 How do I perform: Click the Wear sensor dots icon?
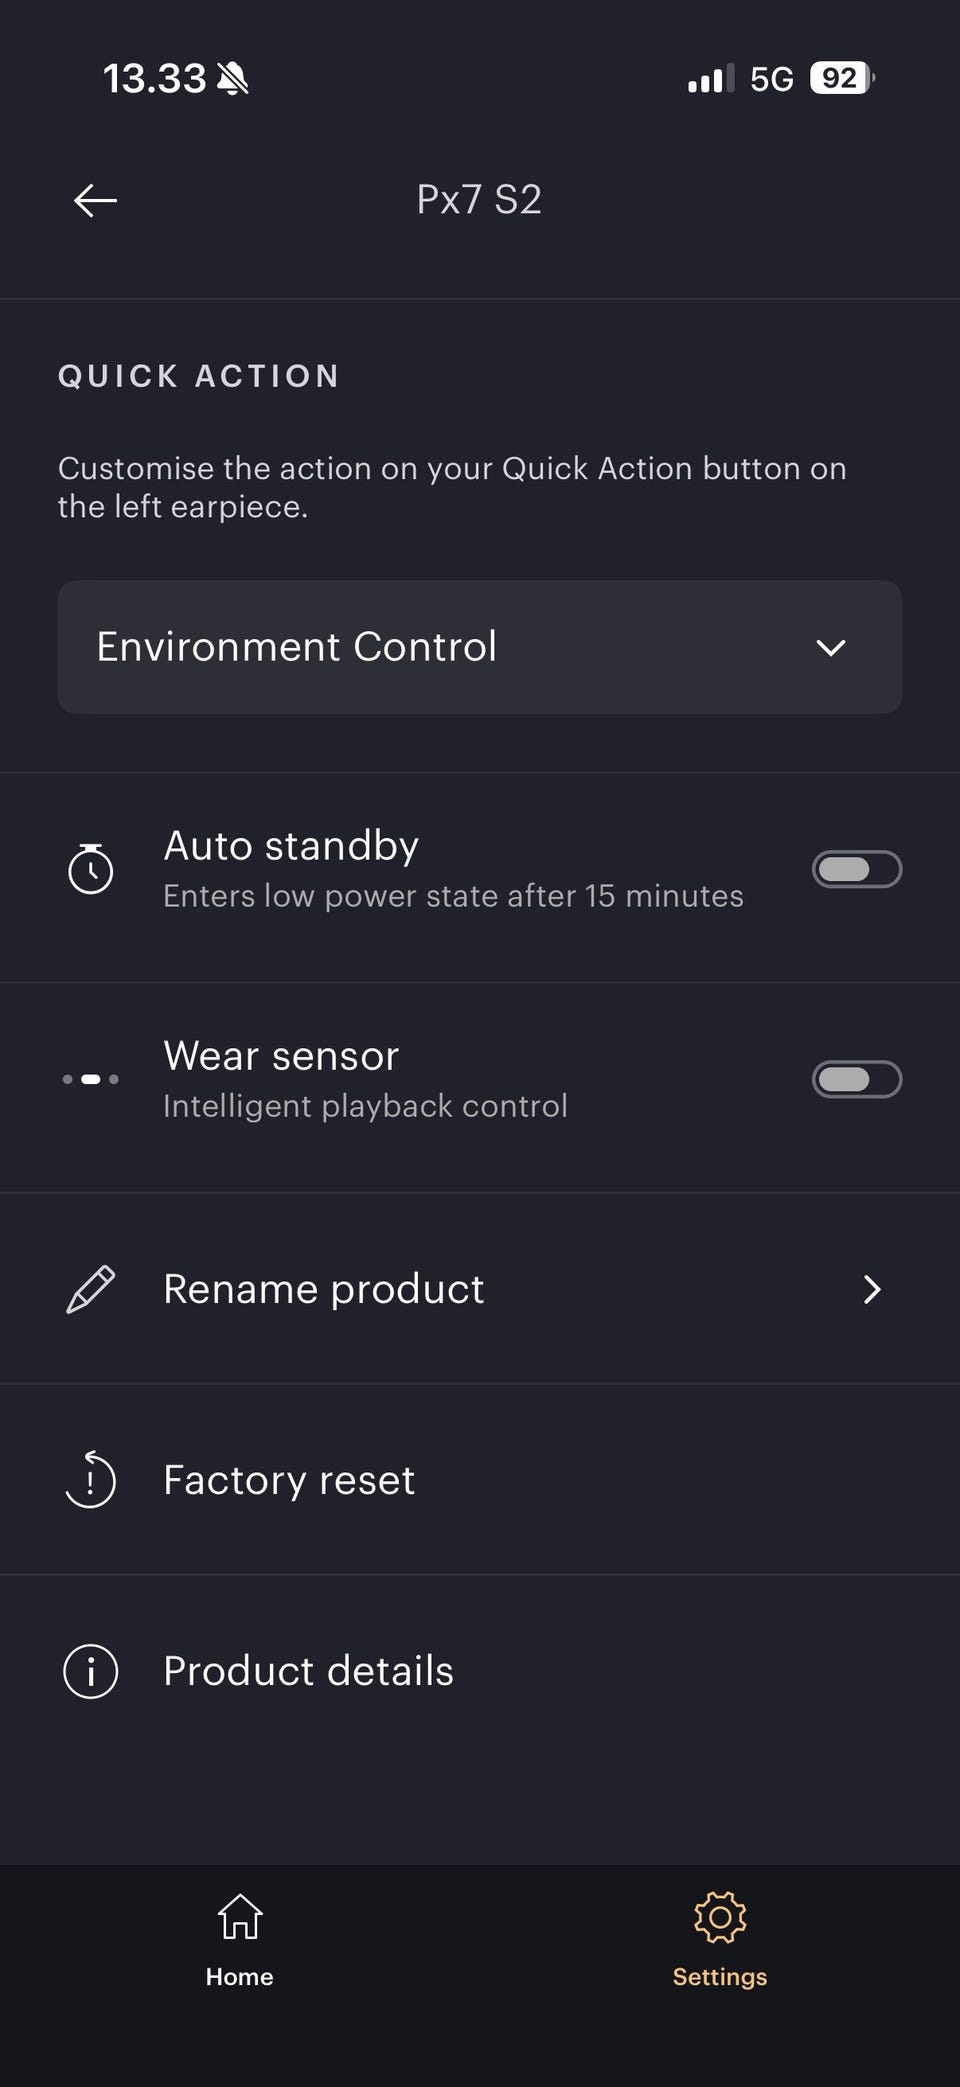90,1079
